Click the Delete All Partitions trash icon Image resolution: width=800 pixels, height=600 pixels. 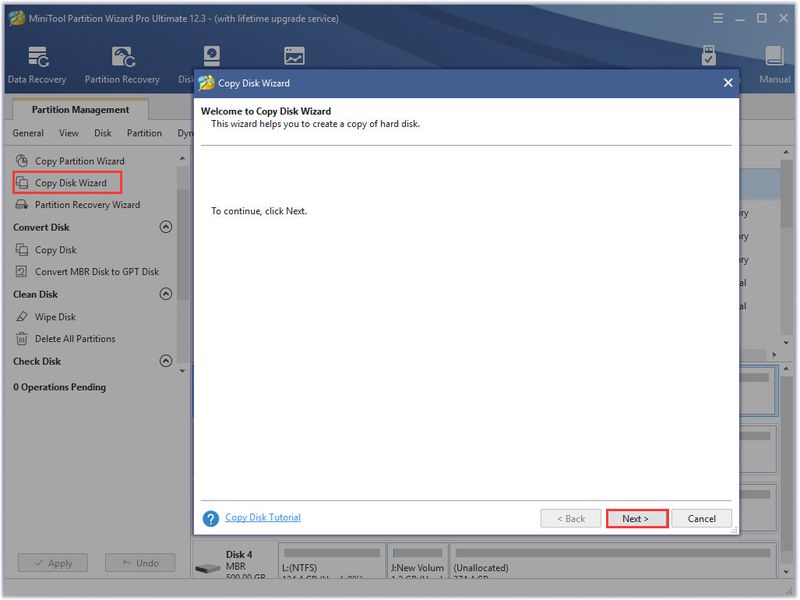tap(22, 339)
